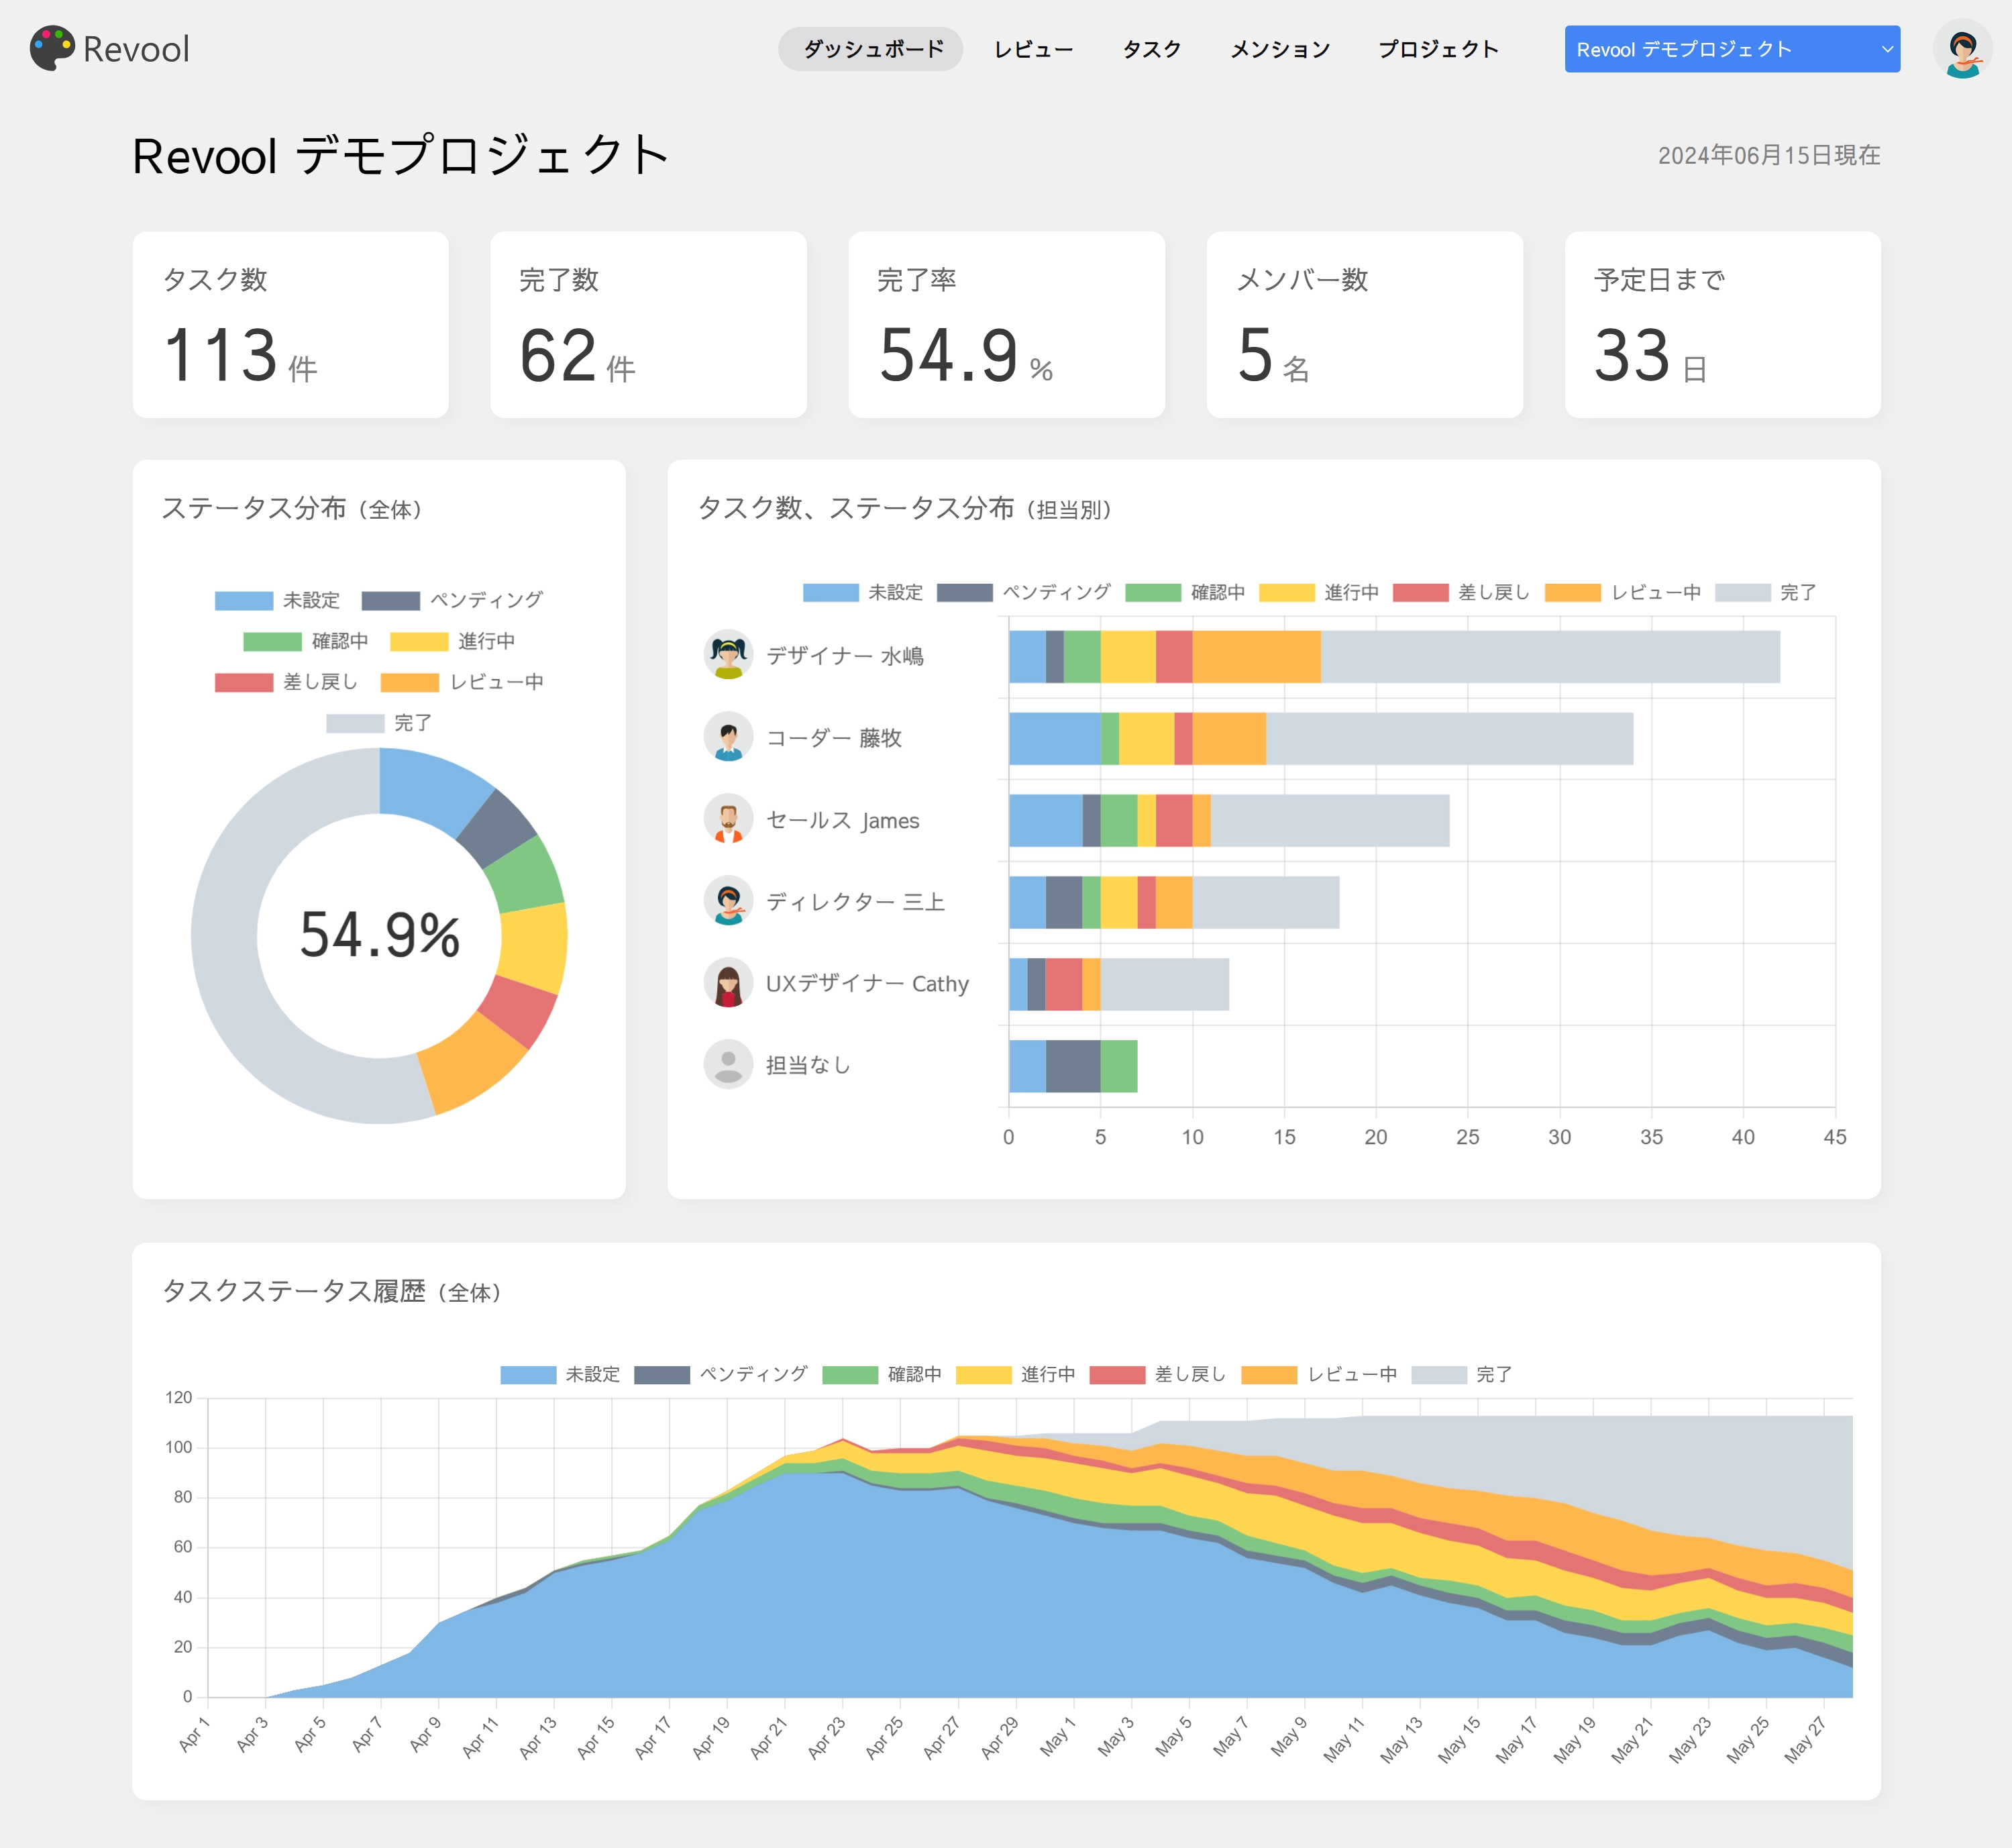This screenshot has width=2012, height=1848.
Task: Click ディレクター 三上 avatar icon
Action: [728, 901]
